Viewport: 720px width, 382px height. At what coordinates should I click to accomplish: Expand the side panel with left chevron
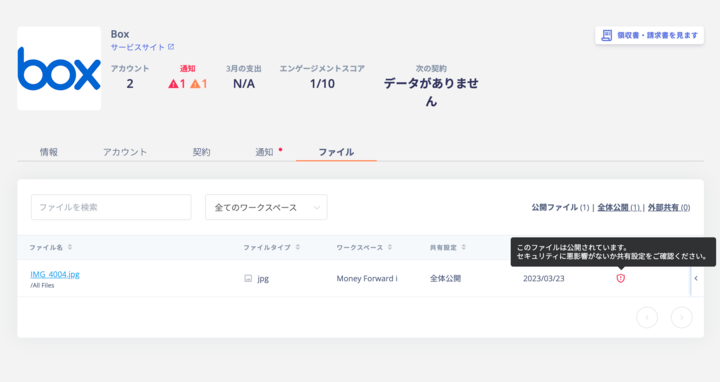tap(696, 278)
